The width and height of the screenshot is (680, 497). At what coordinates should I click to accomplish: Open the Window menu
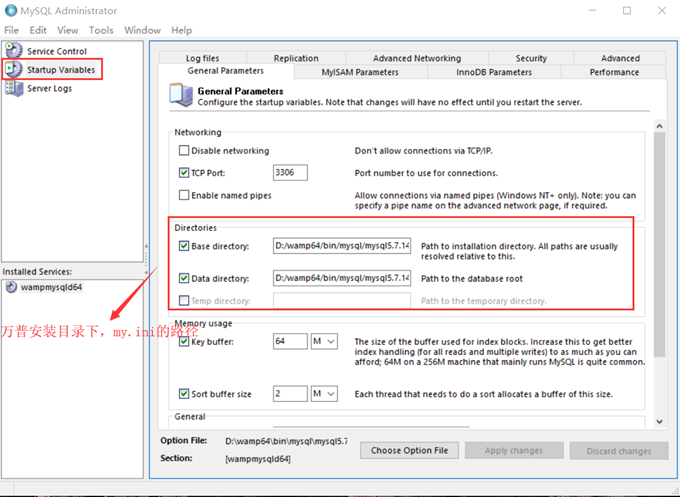point(142,30)
